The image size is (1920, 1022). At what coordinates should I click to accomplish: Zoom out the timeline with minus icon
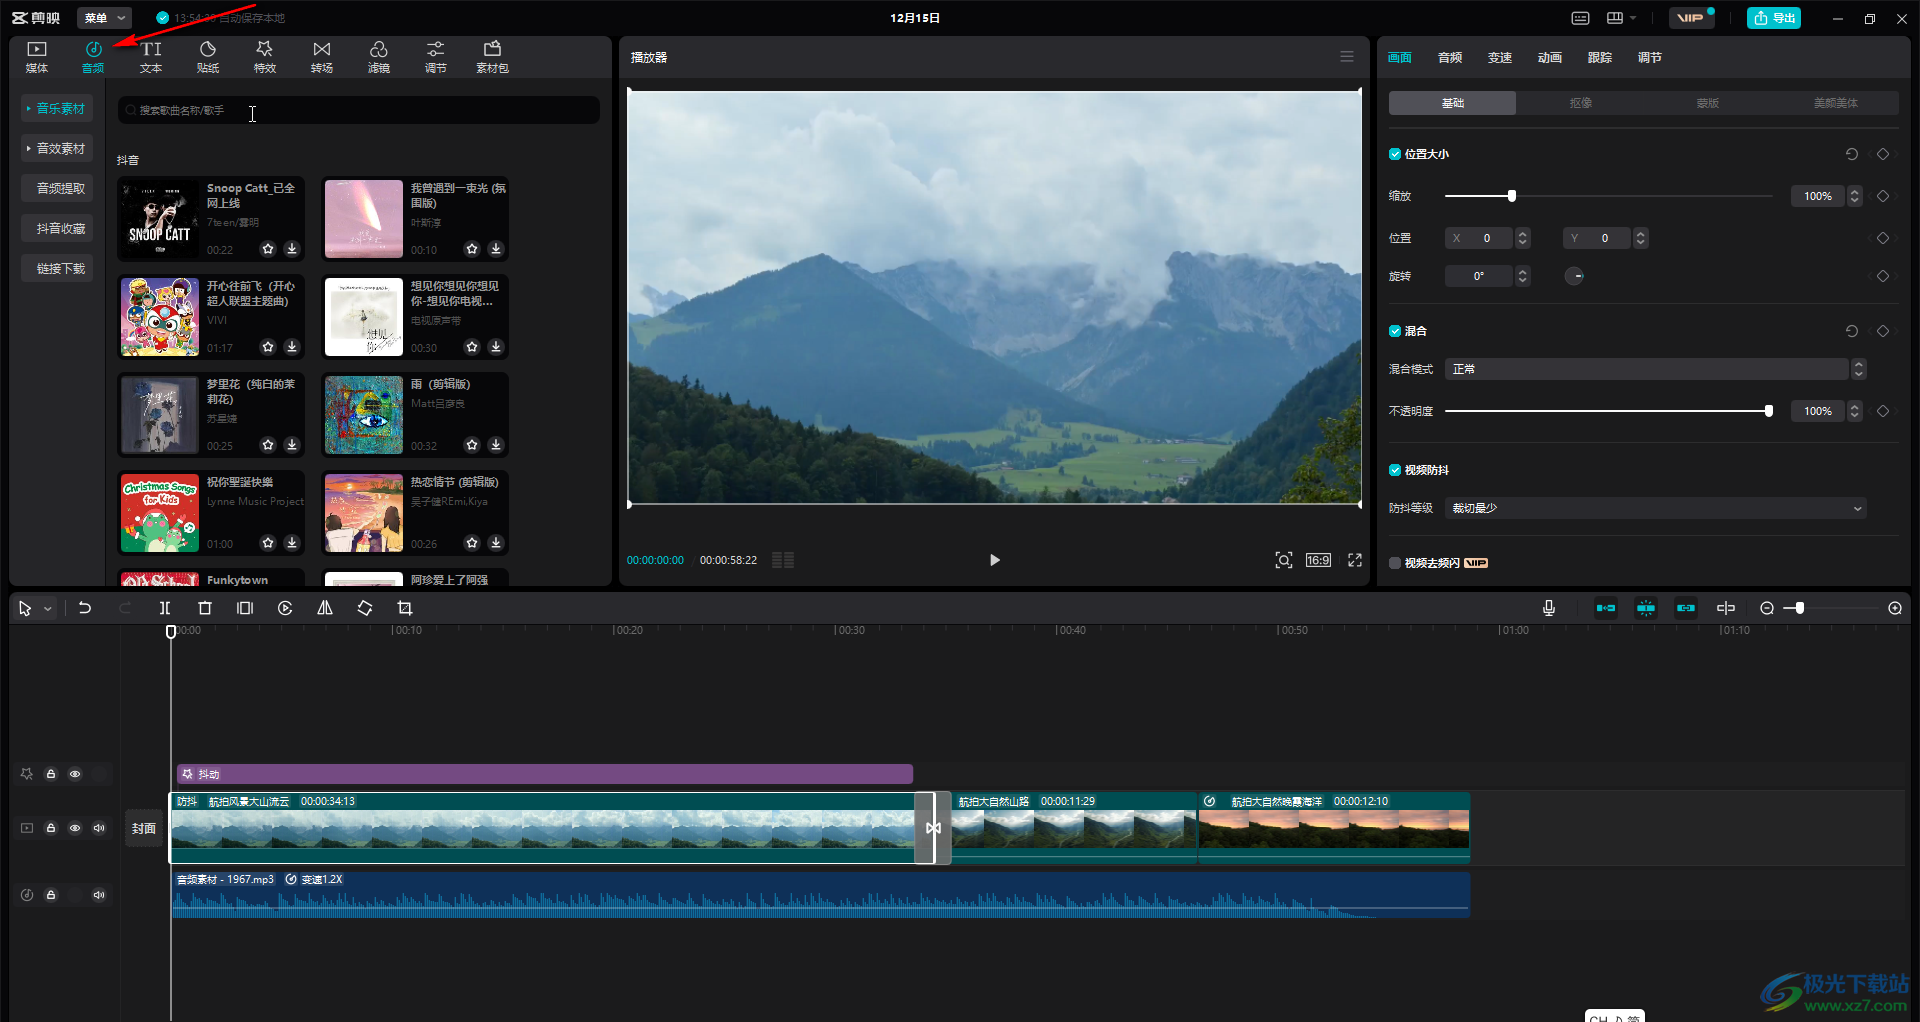point(1767,608)
